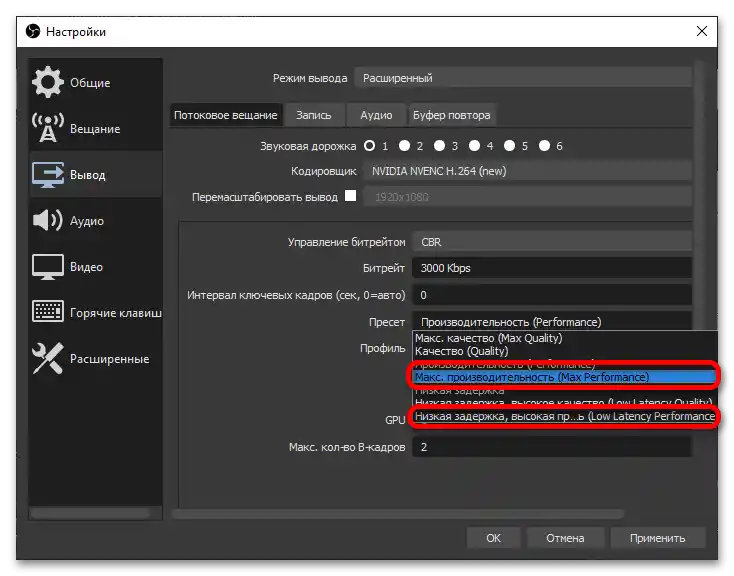
Task: Select audio track 2 radio button
Action: click(404, 146)
